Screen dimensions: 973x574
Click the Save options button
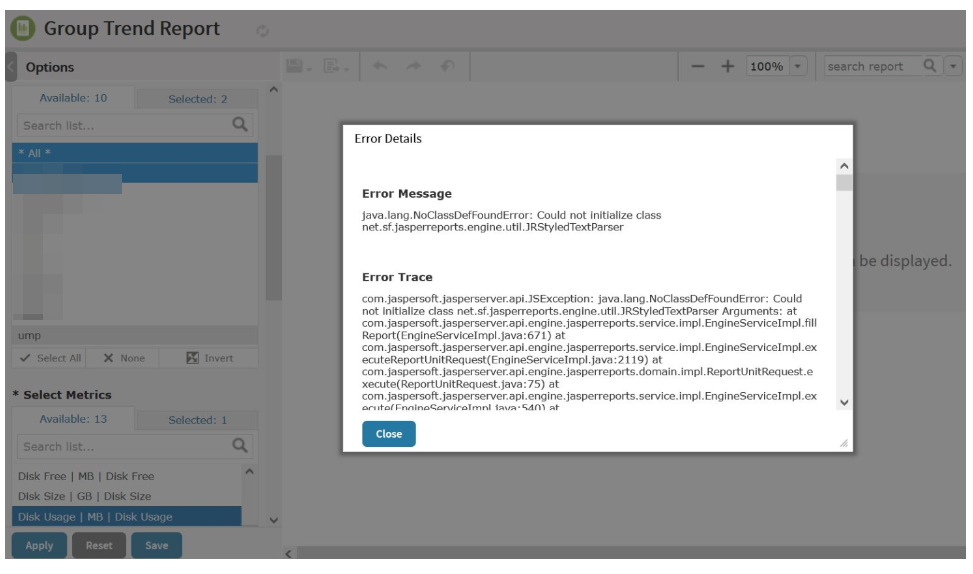[156, 545]
